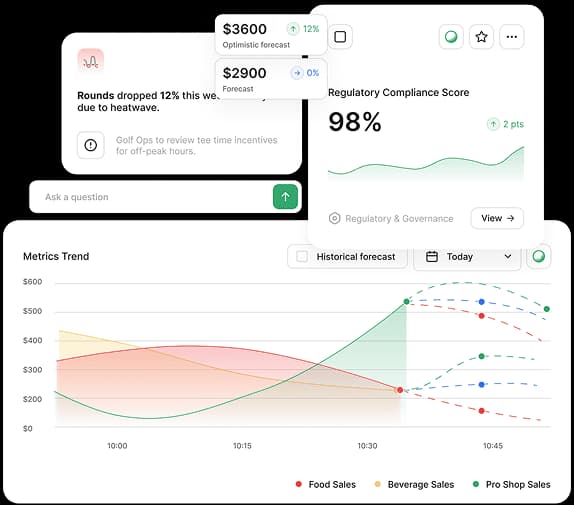574x505 pixels.
Task: Click the pink chart insight icon
Action: [x=90, y=60]
